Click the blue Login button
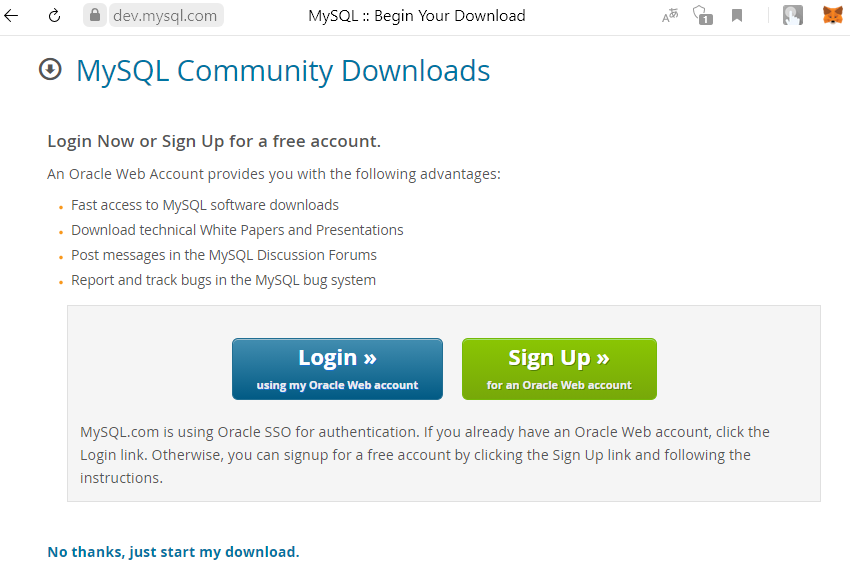Image resolution: width=850 pixels, height=582 pixels. 337,369
